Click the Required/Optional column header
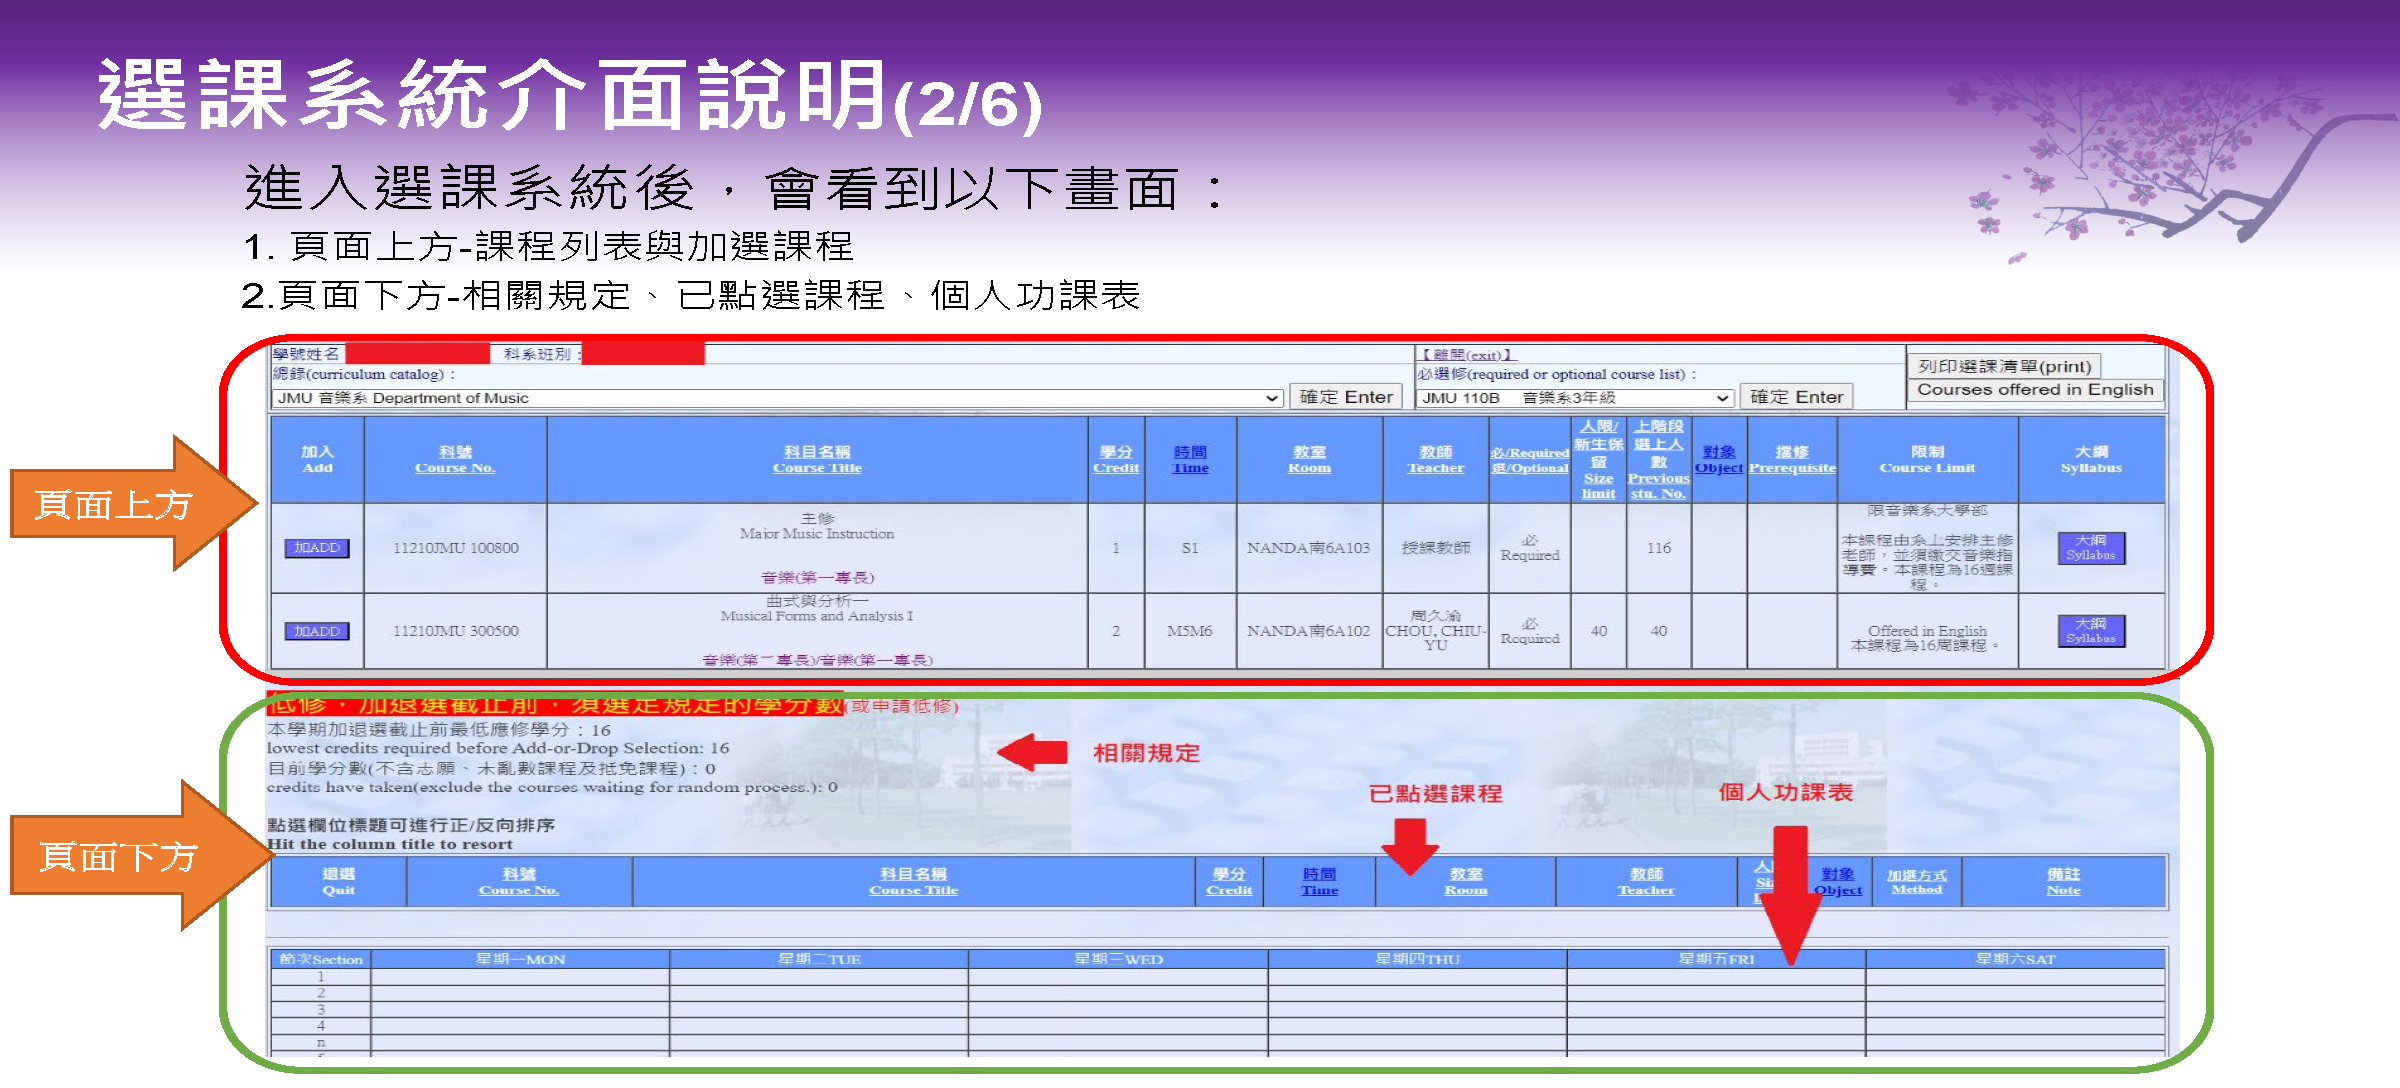This screenshot has height=1088, width=2400. tap(1530, 460)
